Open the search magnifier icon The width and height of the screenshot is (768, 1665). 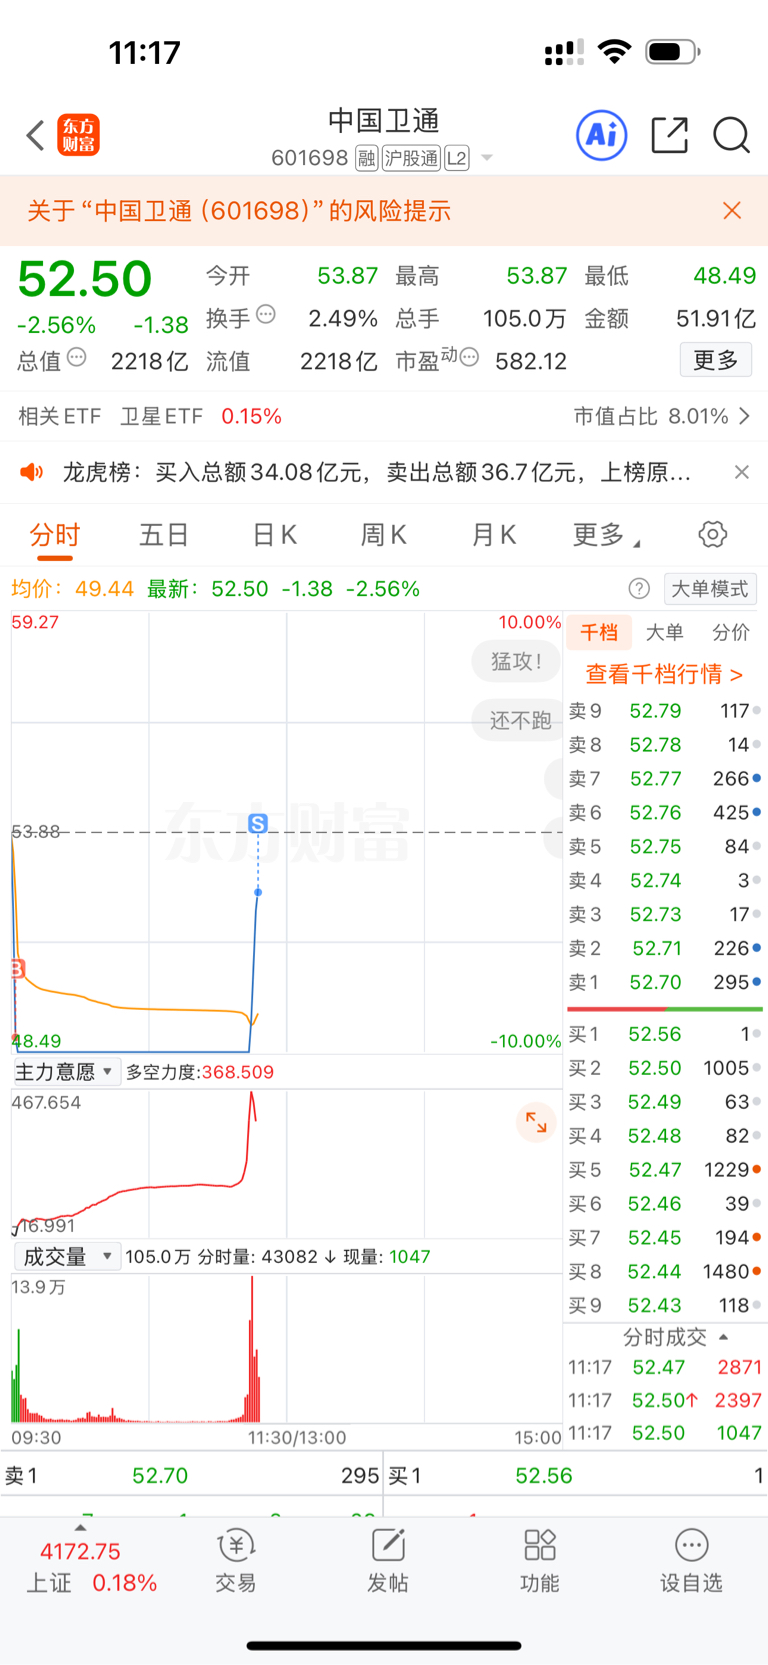pos(731,135)
